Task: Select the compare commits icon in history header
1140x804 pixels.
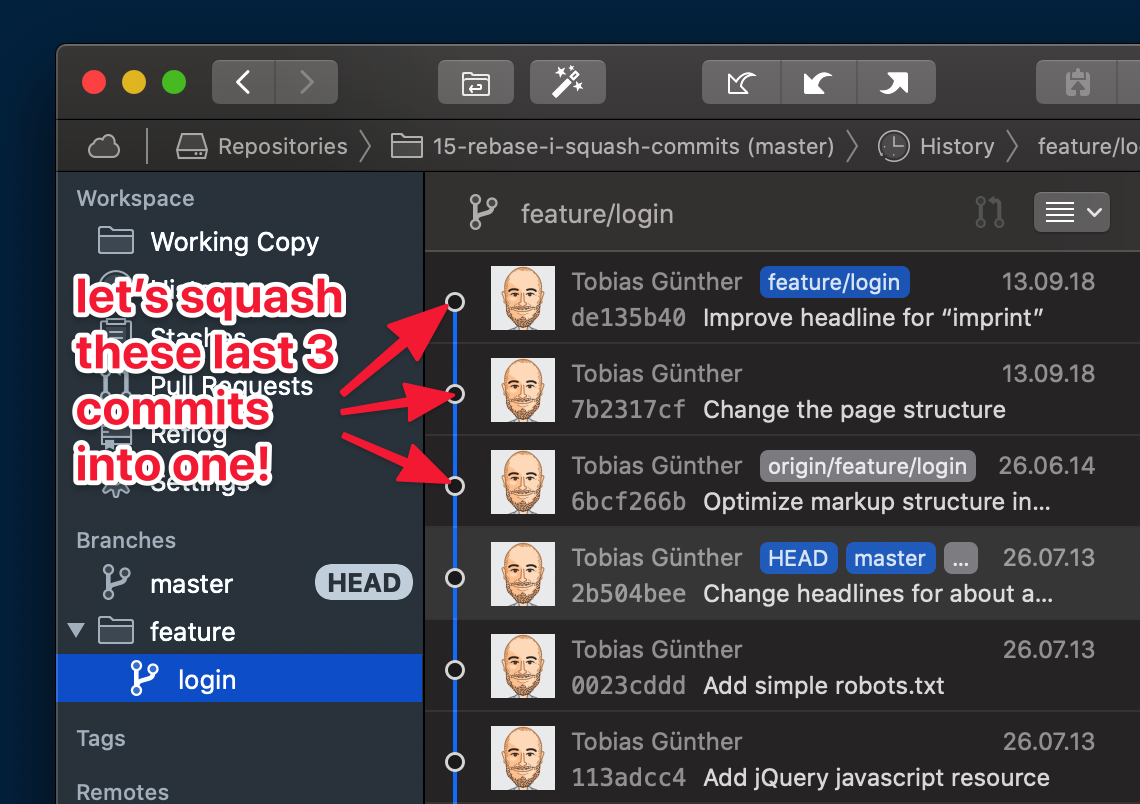Action: [989, 212]
